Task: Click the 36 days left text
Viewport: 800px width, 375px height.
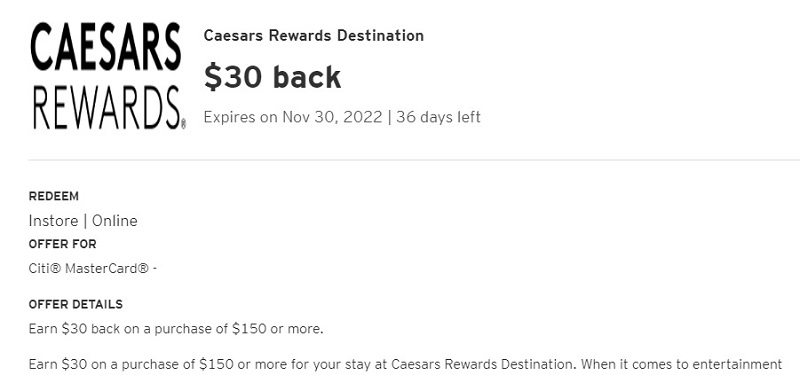Action: [438, 117]
